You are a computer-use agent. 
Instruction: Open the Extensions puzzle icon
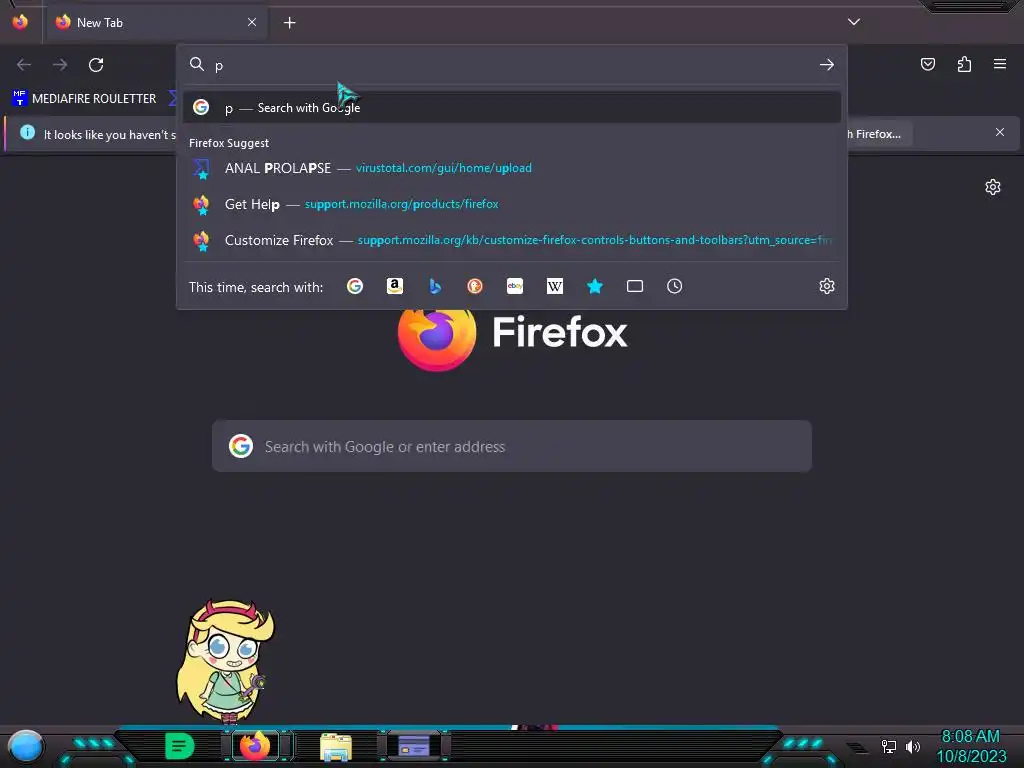point(964,64)
